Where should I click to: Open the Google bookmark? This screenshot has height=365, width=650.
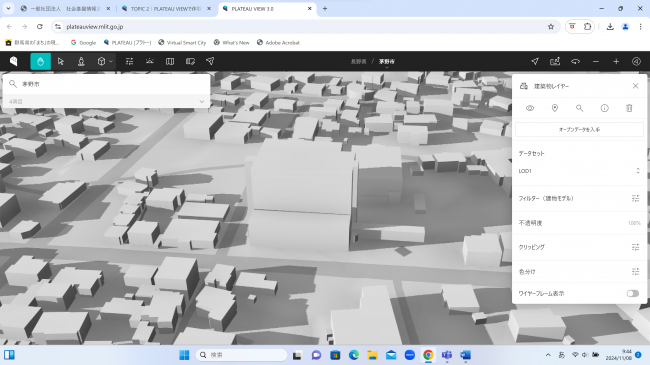tap(83, 42)
